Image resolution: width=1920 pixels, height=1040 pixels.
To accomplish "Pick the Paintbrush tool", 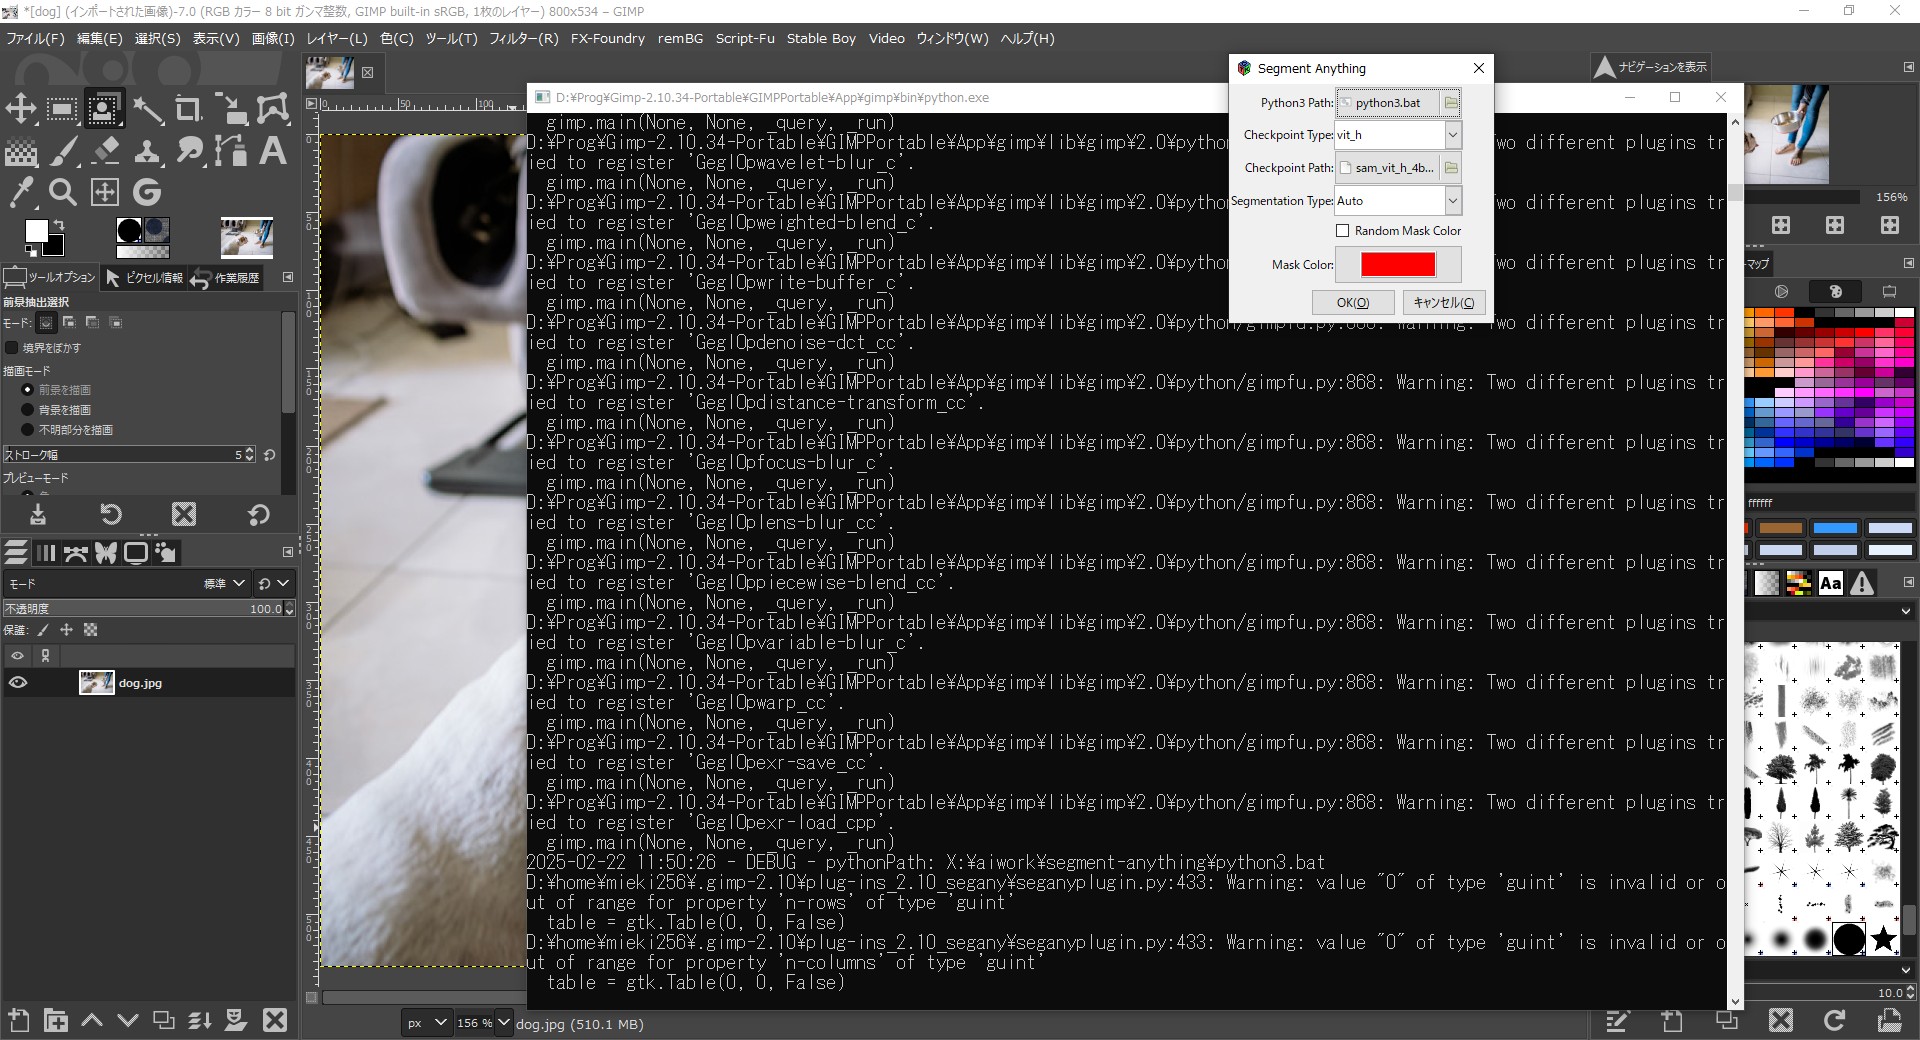I will 63,152.
